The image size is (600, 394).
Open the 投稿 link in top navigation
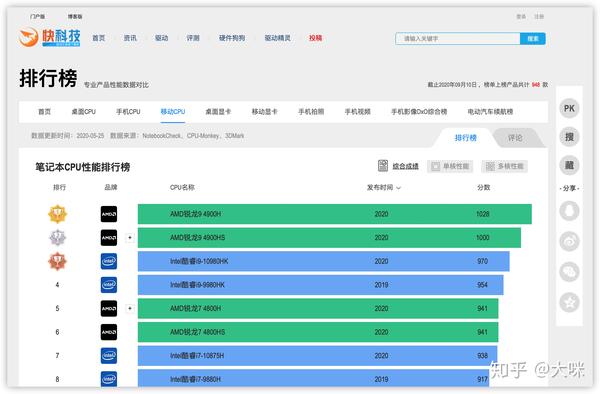(315, 38)
